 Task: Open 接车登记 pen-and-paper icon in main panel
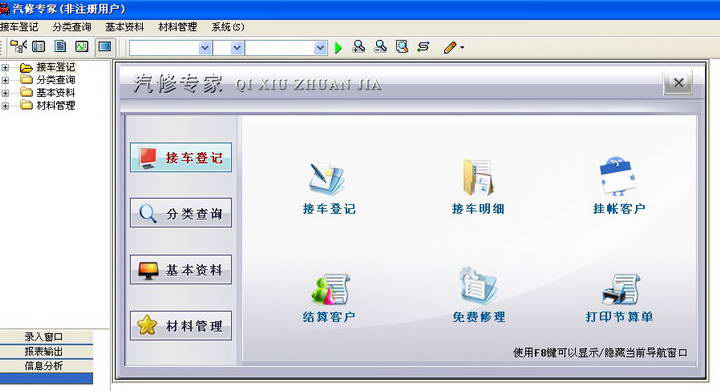(x=327, y=179)
